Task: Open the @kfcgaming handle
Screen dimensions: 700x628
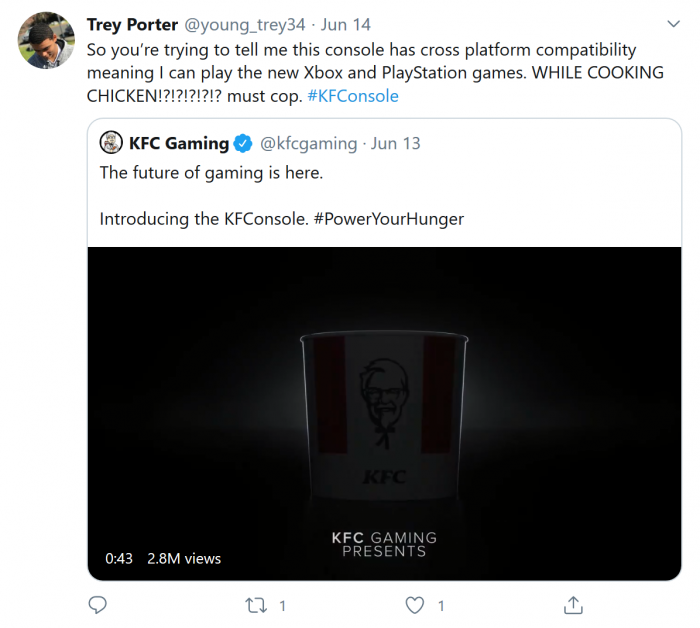Action: click(308, 144)
